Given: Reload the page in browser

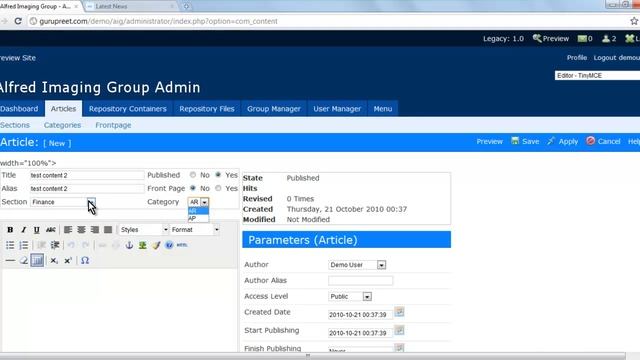Looking at the screenshot, I should [18, 21].
